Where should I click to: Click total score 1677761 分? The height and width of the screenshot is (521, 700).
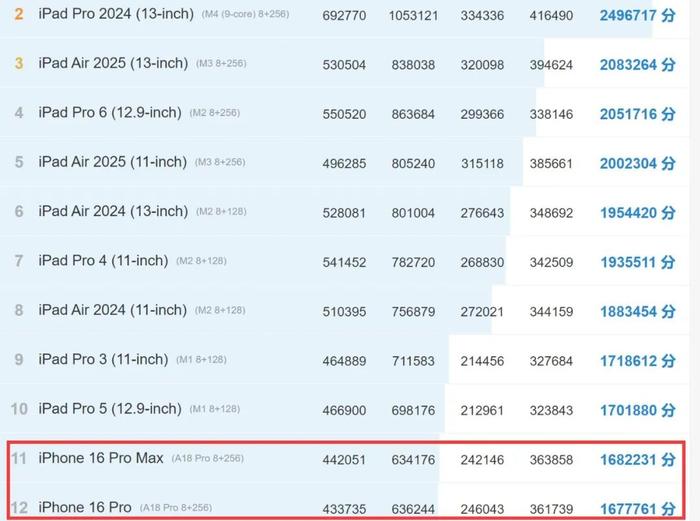[637, 509]
